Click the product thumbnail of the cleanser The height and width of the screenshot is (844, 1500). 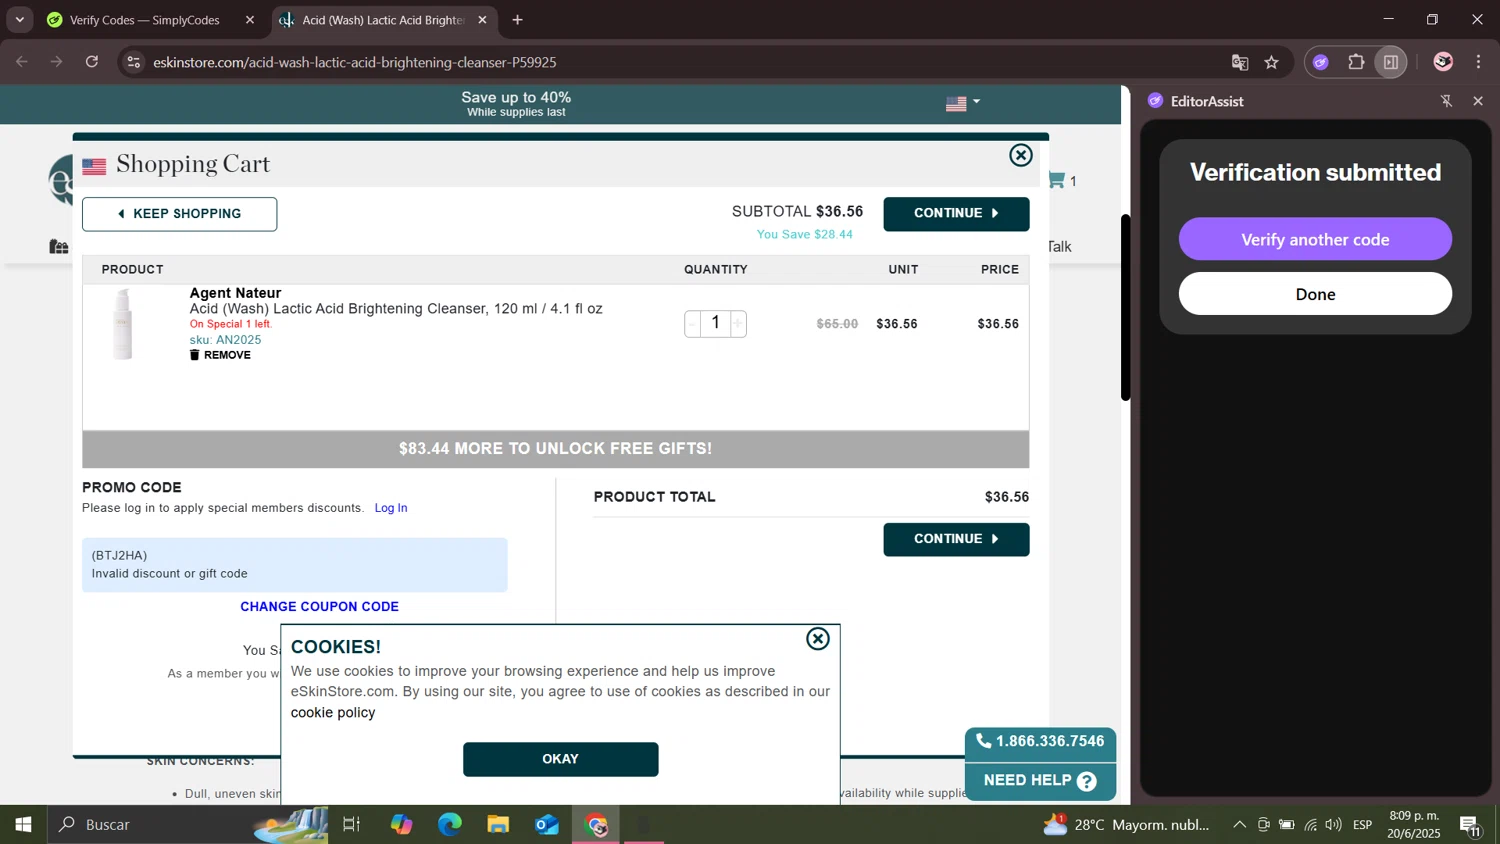pyautogui.click(x=122, y=324)
